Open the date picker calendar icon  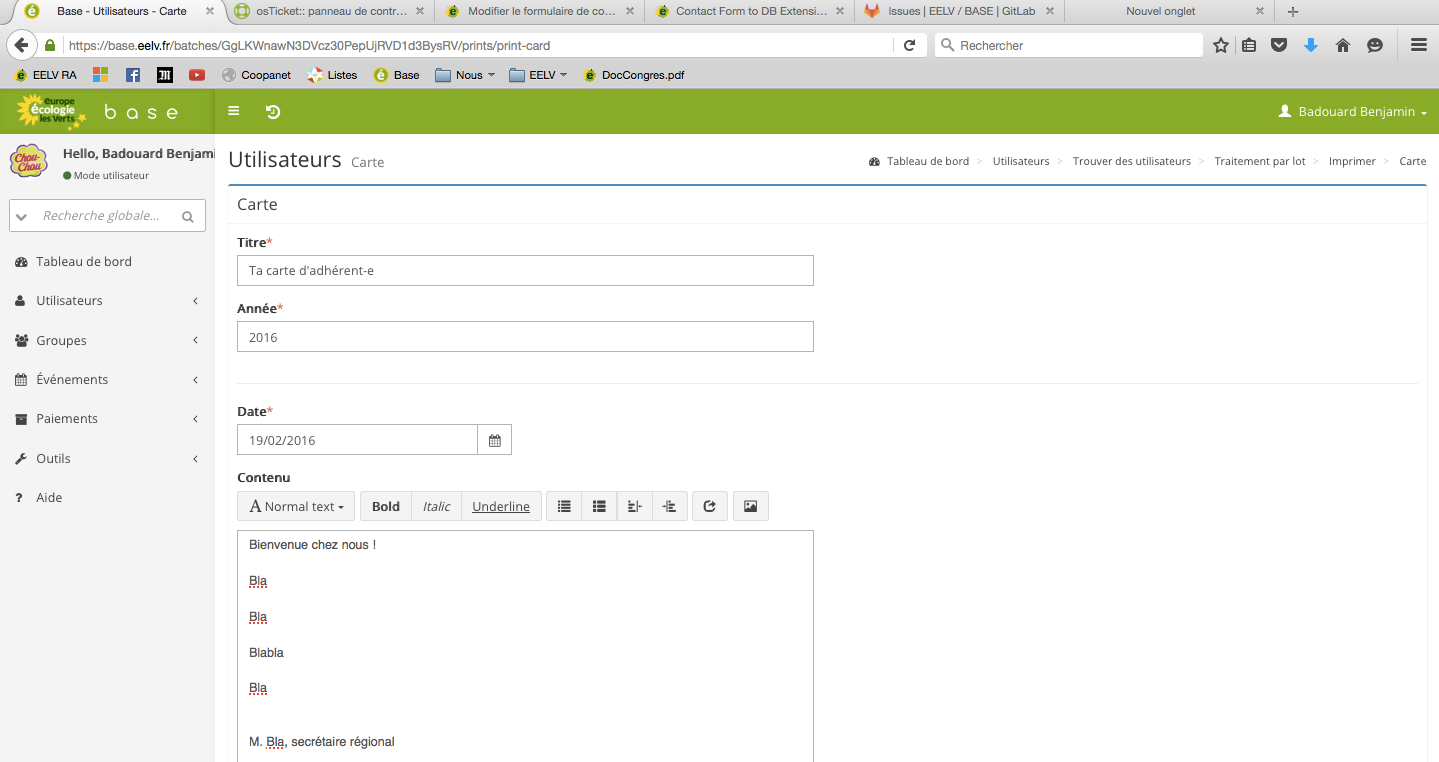click(495, 440)
